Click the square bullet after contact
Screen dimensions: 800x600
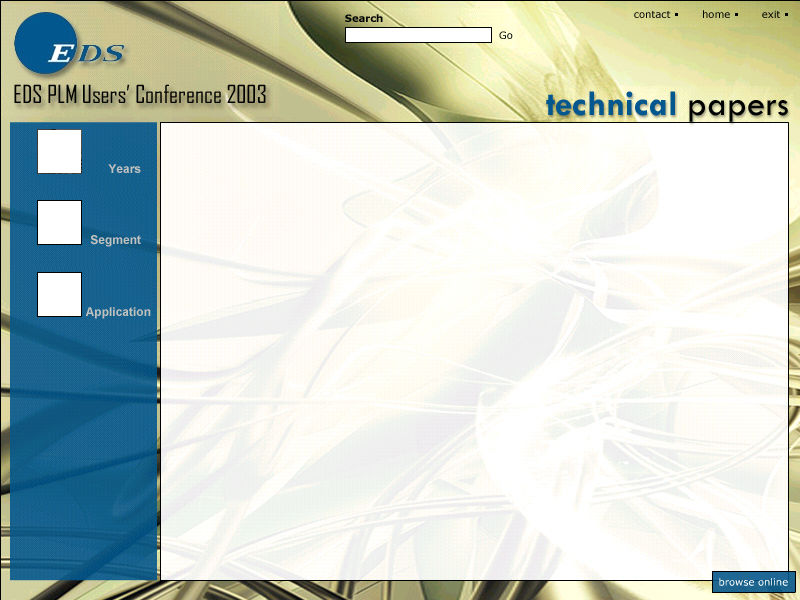[677, 15]
